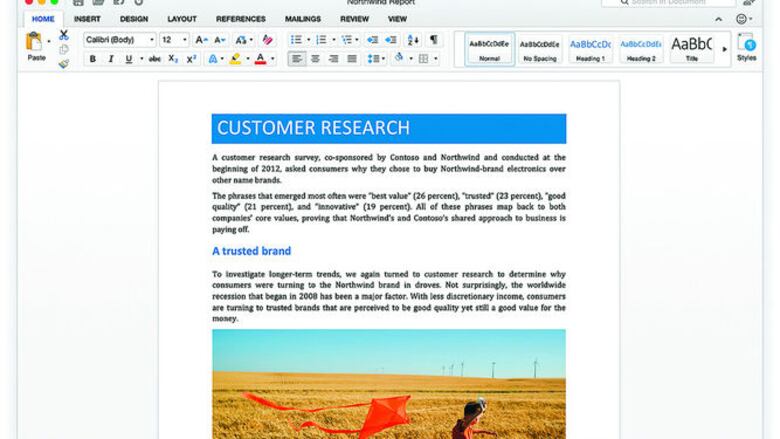Open the View tab
Viewport: 780px width, 439px height.
click(397, 19)
